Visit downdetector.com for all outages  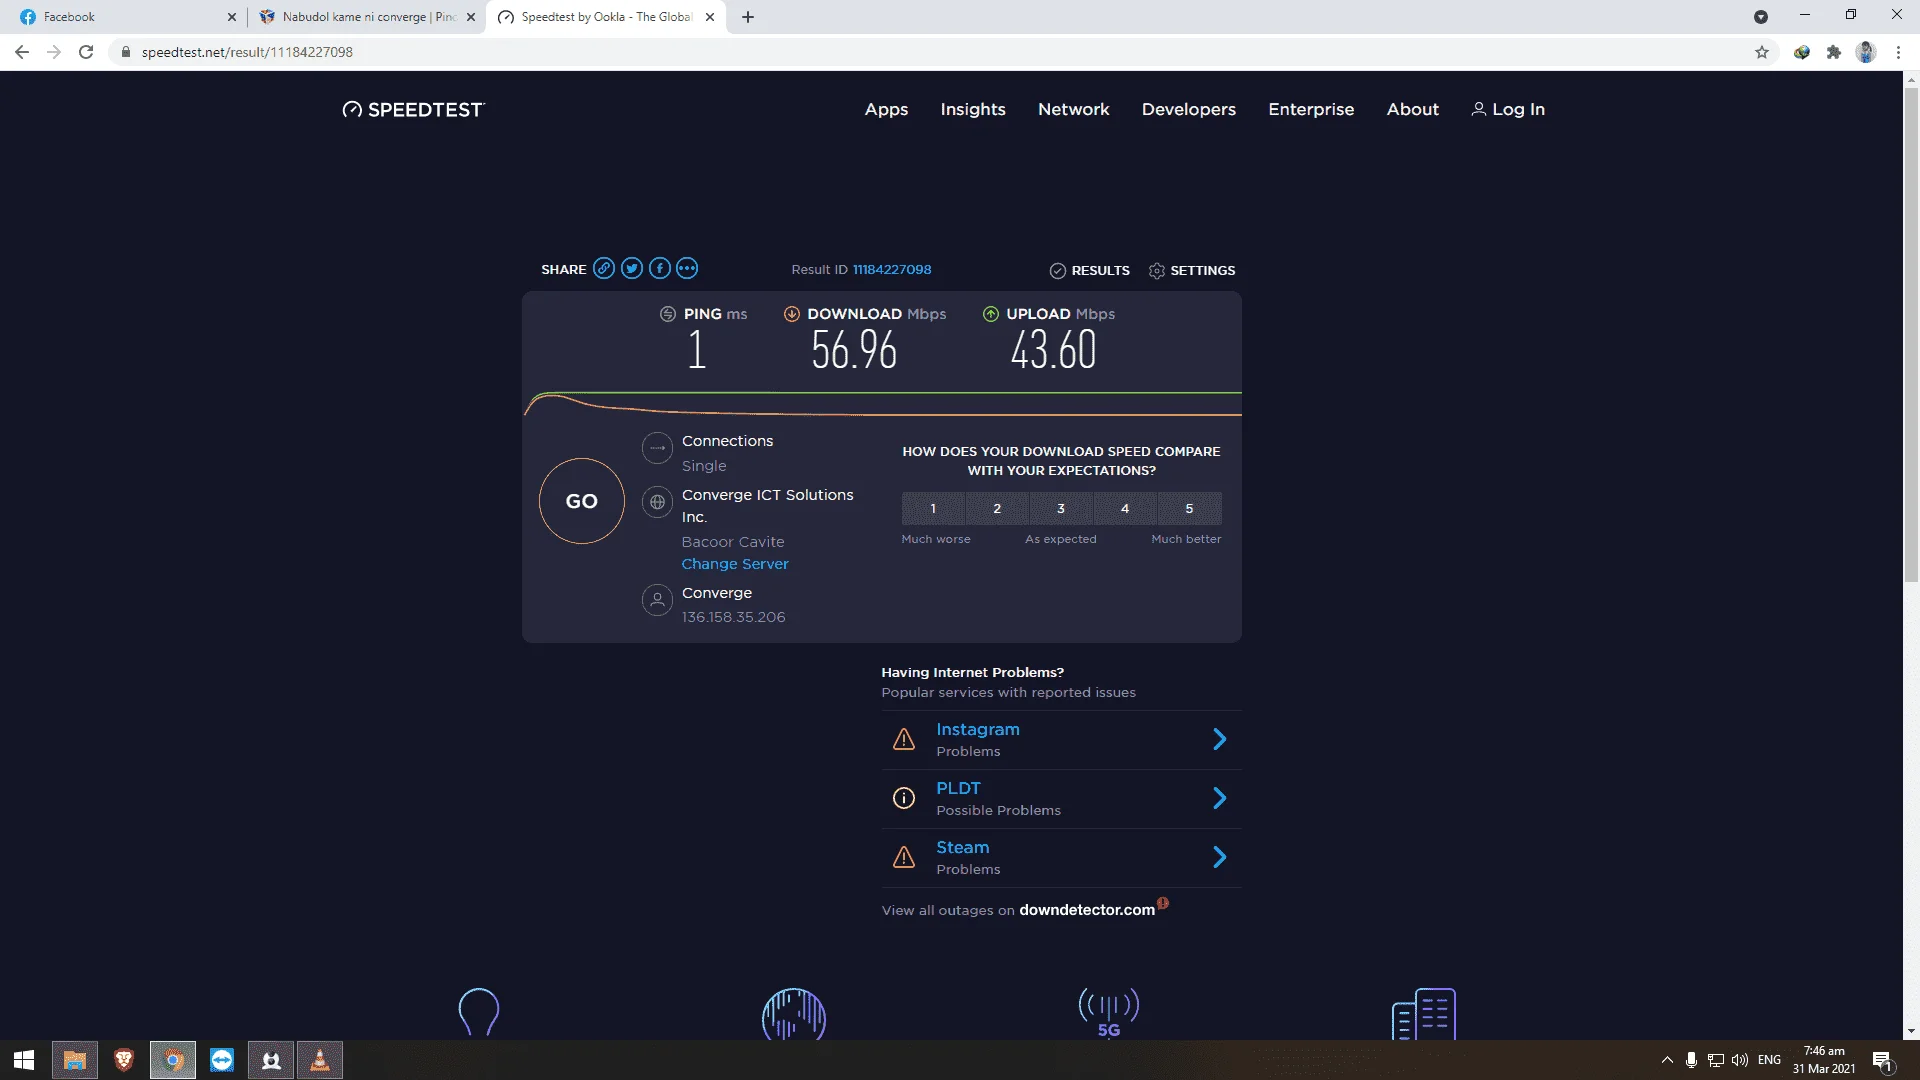point(1087,910)
